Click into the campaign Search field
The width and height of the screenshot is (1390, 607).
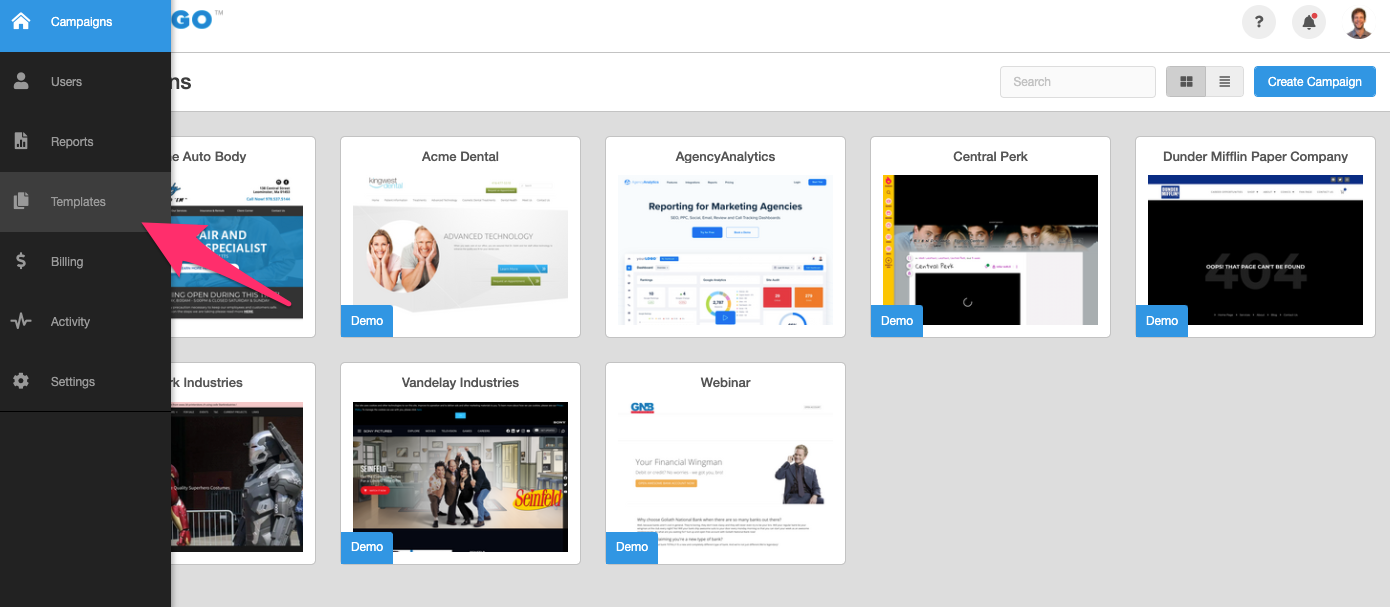pyautogui.click(x=1078, y=82)
